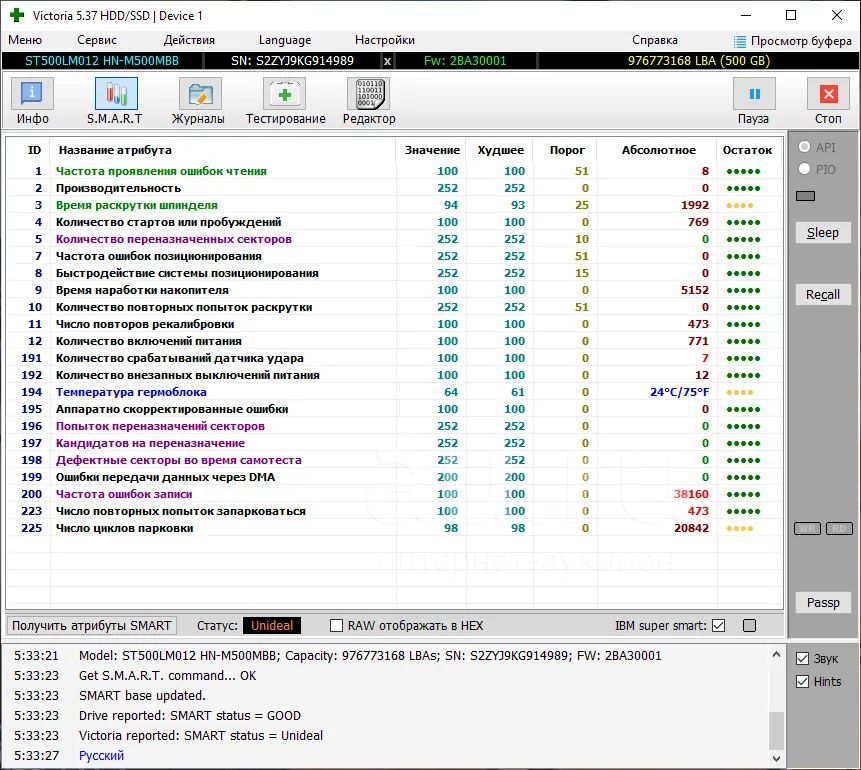Click the Unideal status indicator
The width and height of the screenshot is (861, 770).
[272, 626]
